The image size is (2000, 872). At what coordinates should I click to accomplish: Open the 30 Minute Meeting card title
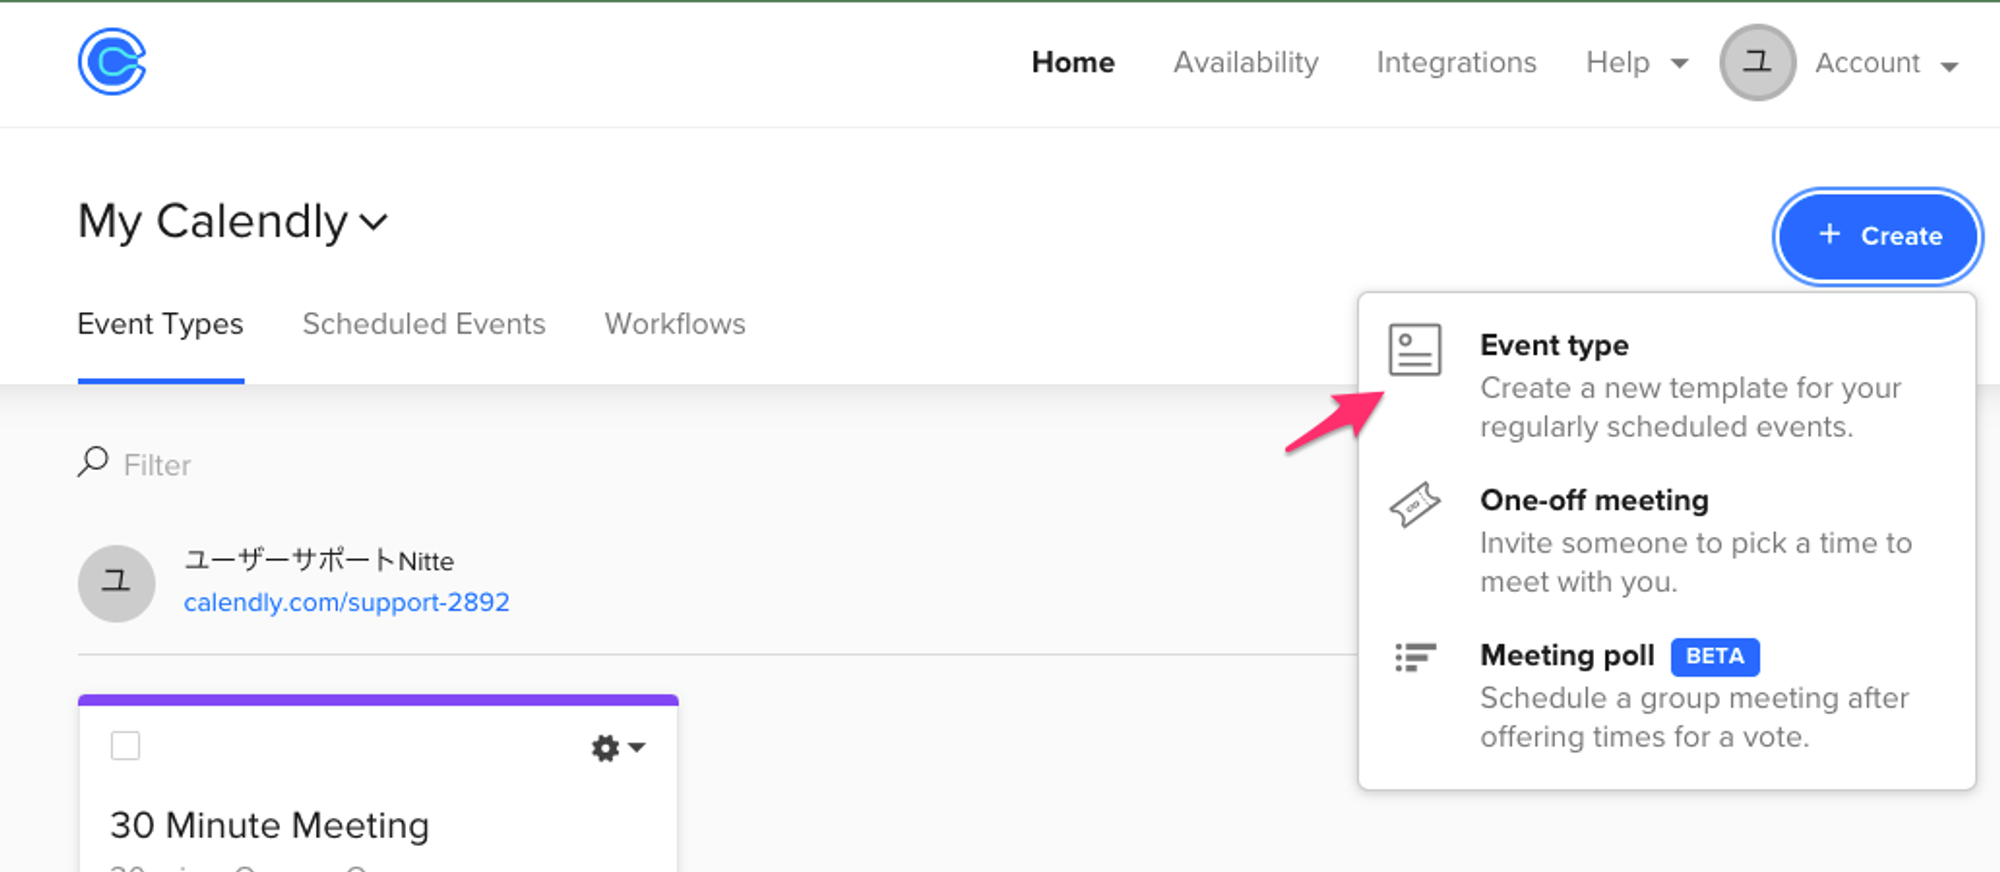tap(269, 826)
